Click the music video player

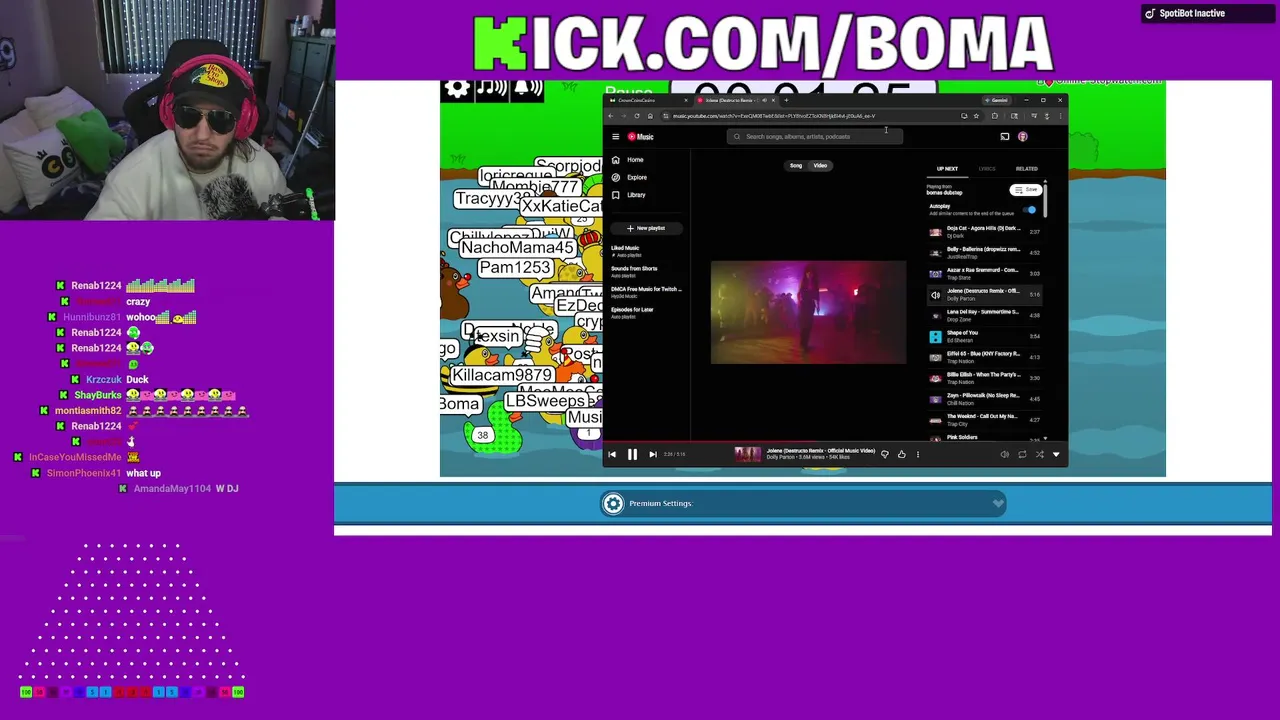[x=808, y=312]
